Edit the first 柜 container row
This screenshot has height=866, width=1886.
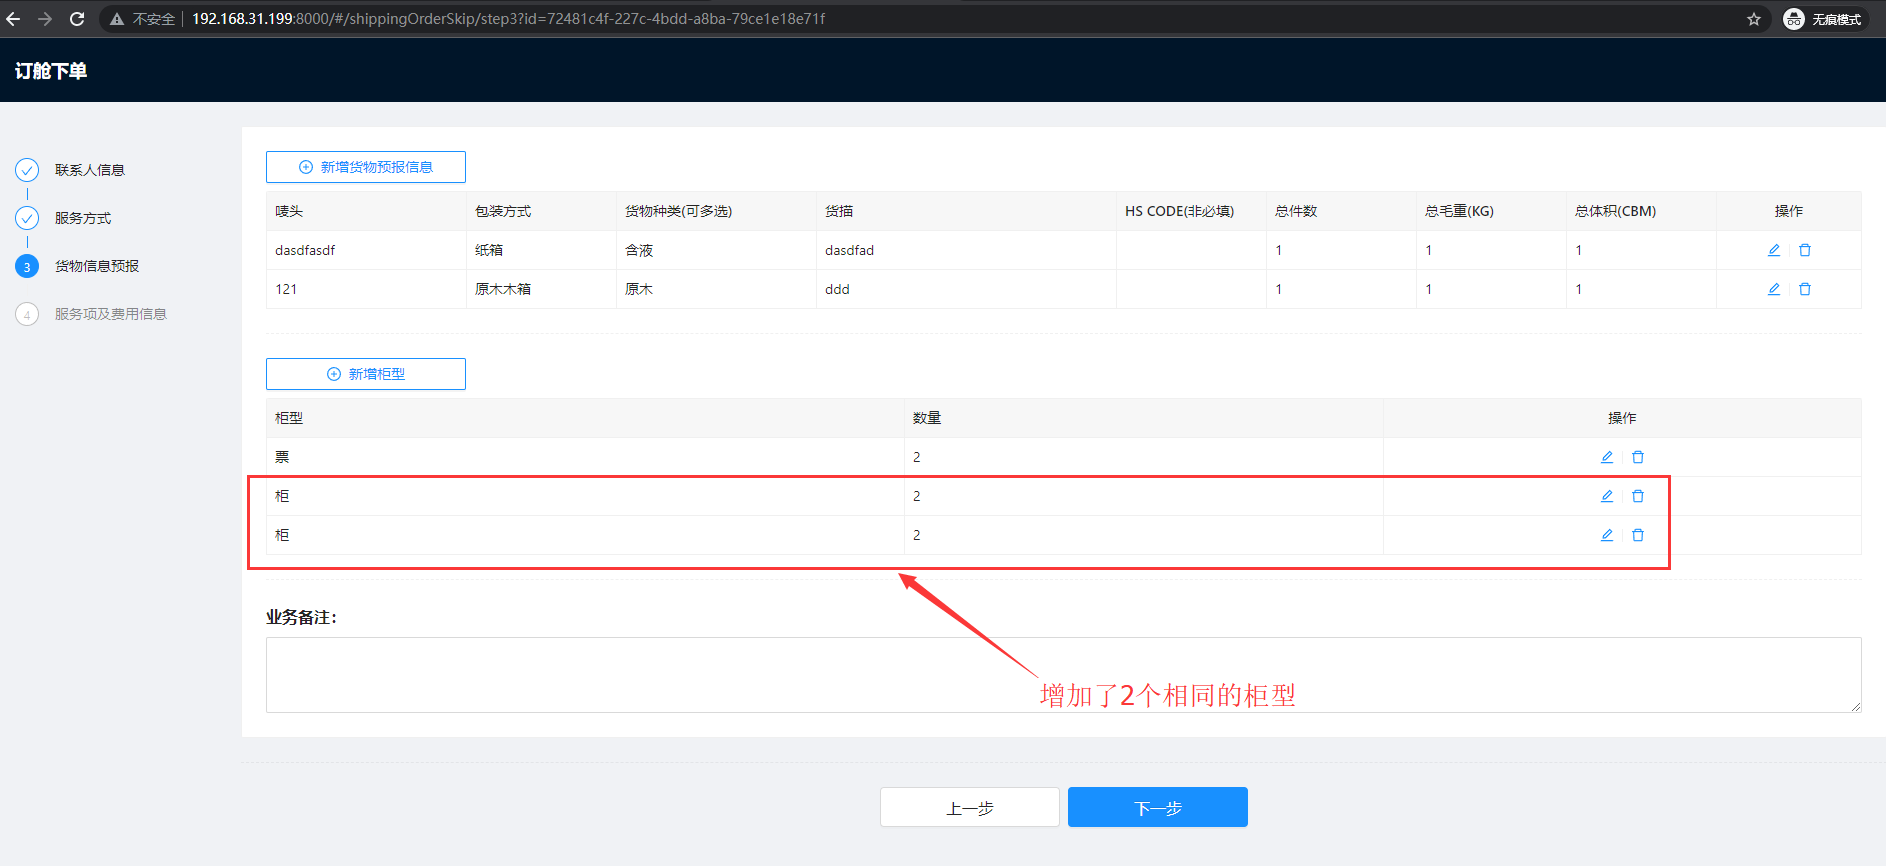coord(1606,496)
